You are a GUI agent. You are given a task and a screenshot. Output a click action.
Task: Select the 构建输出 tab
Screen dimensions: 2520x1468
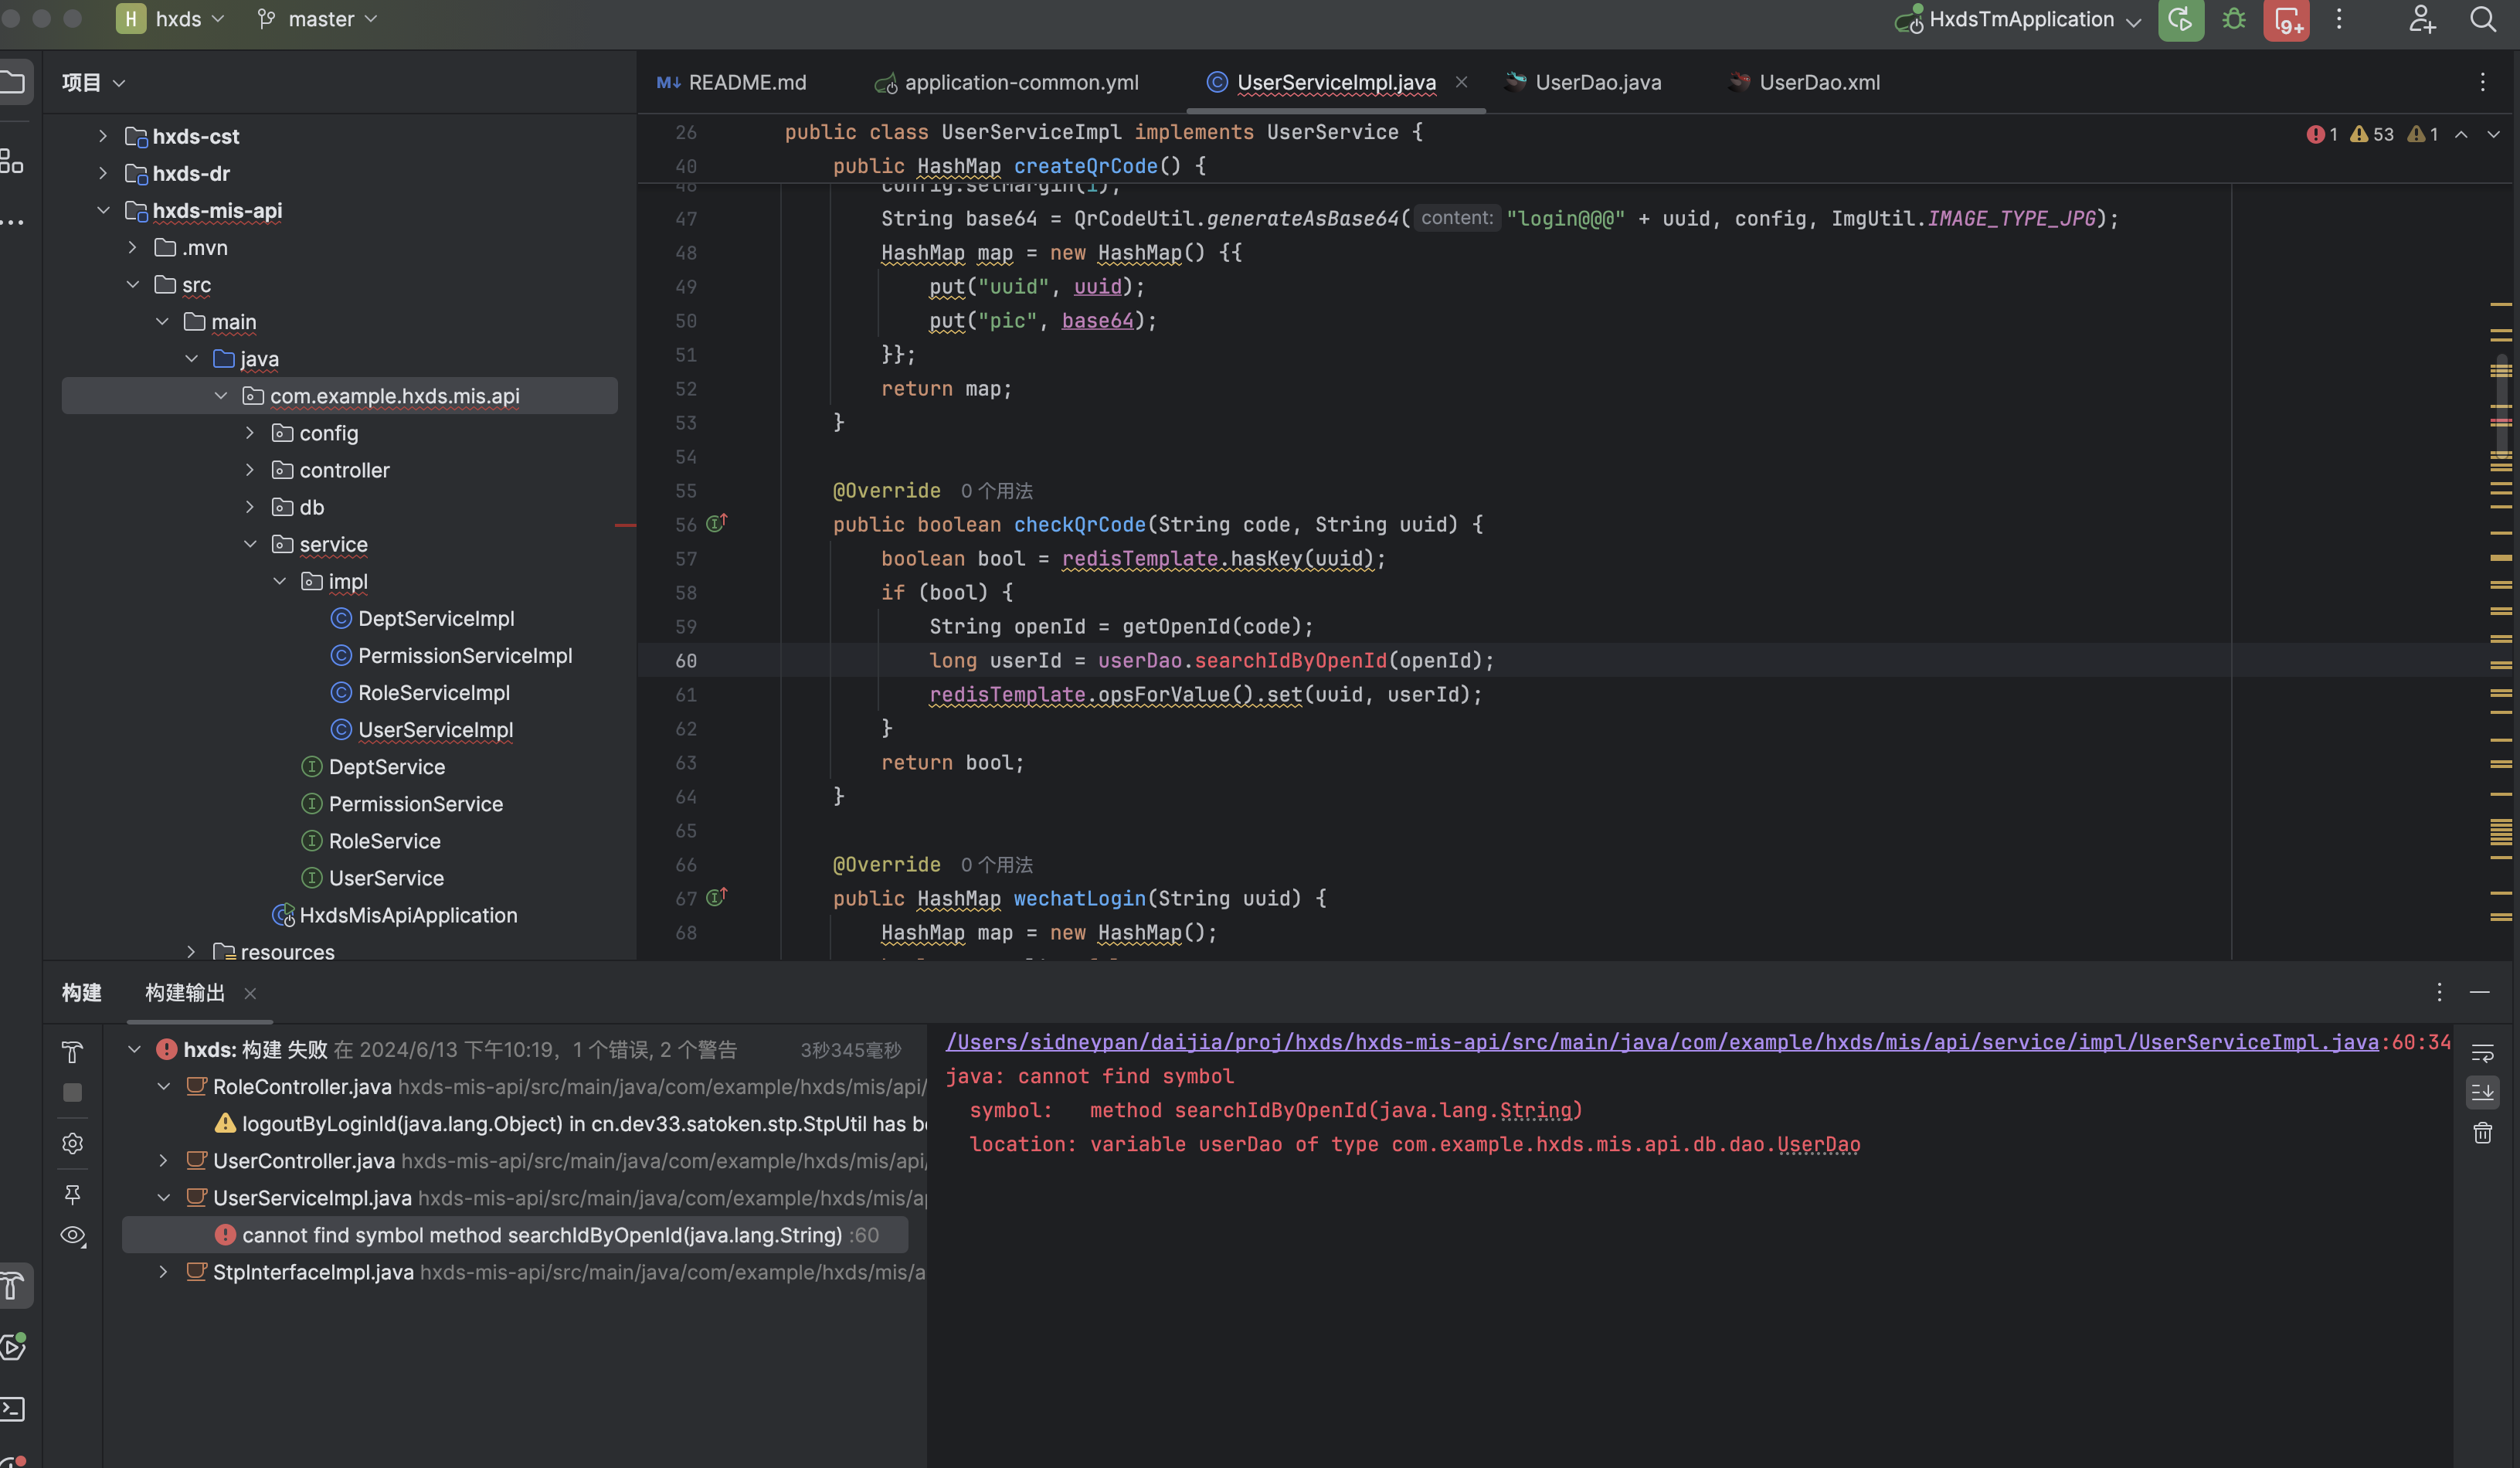coord(185,993)
